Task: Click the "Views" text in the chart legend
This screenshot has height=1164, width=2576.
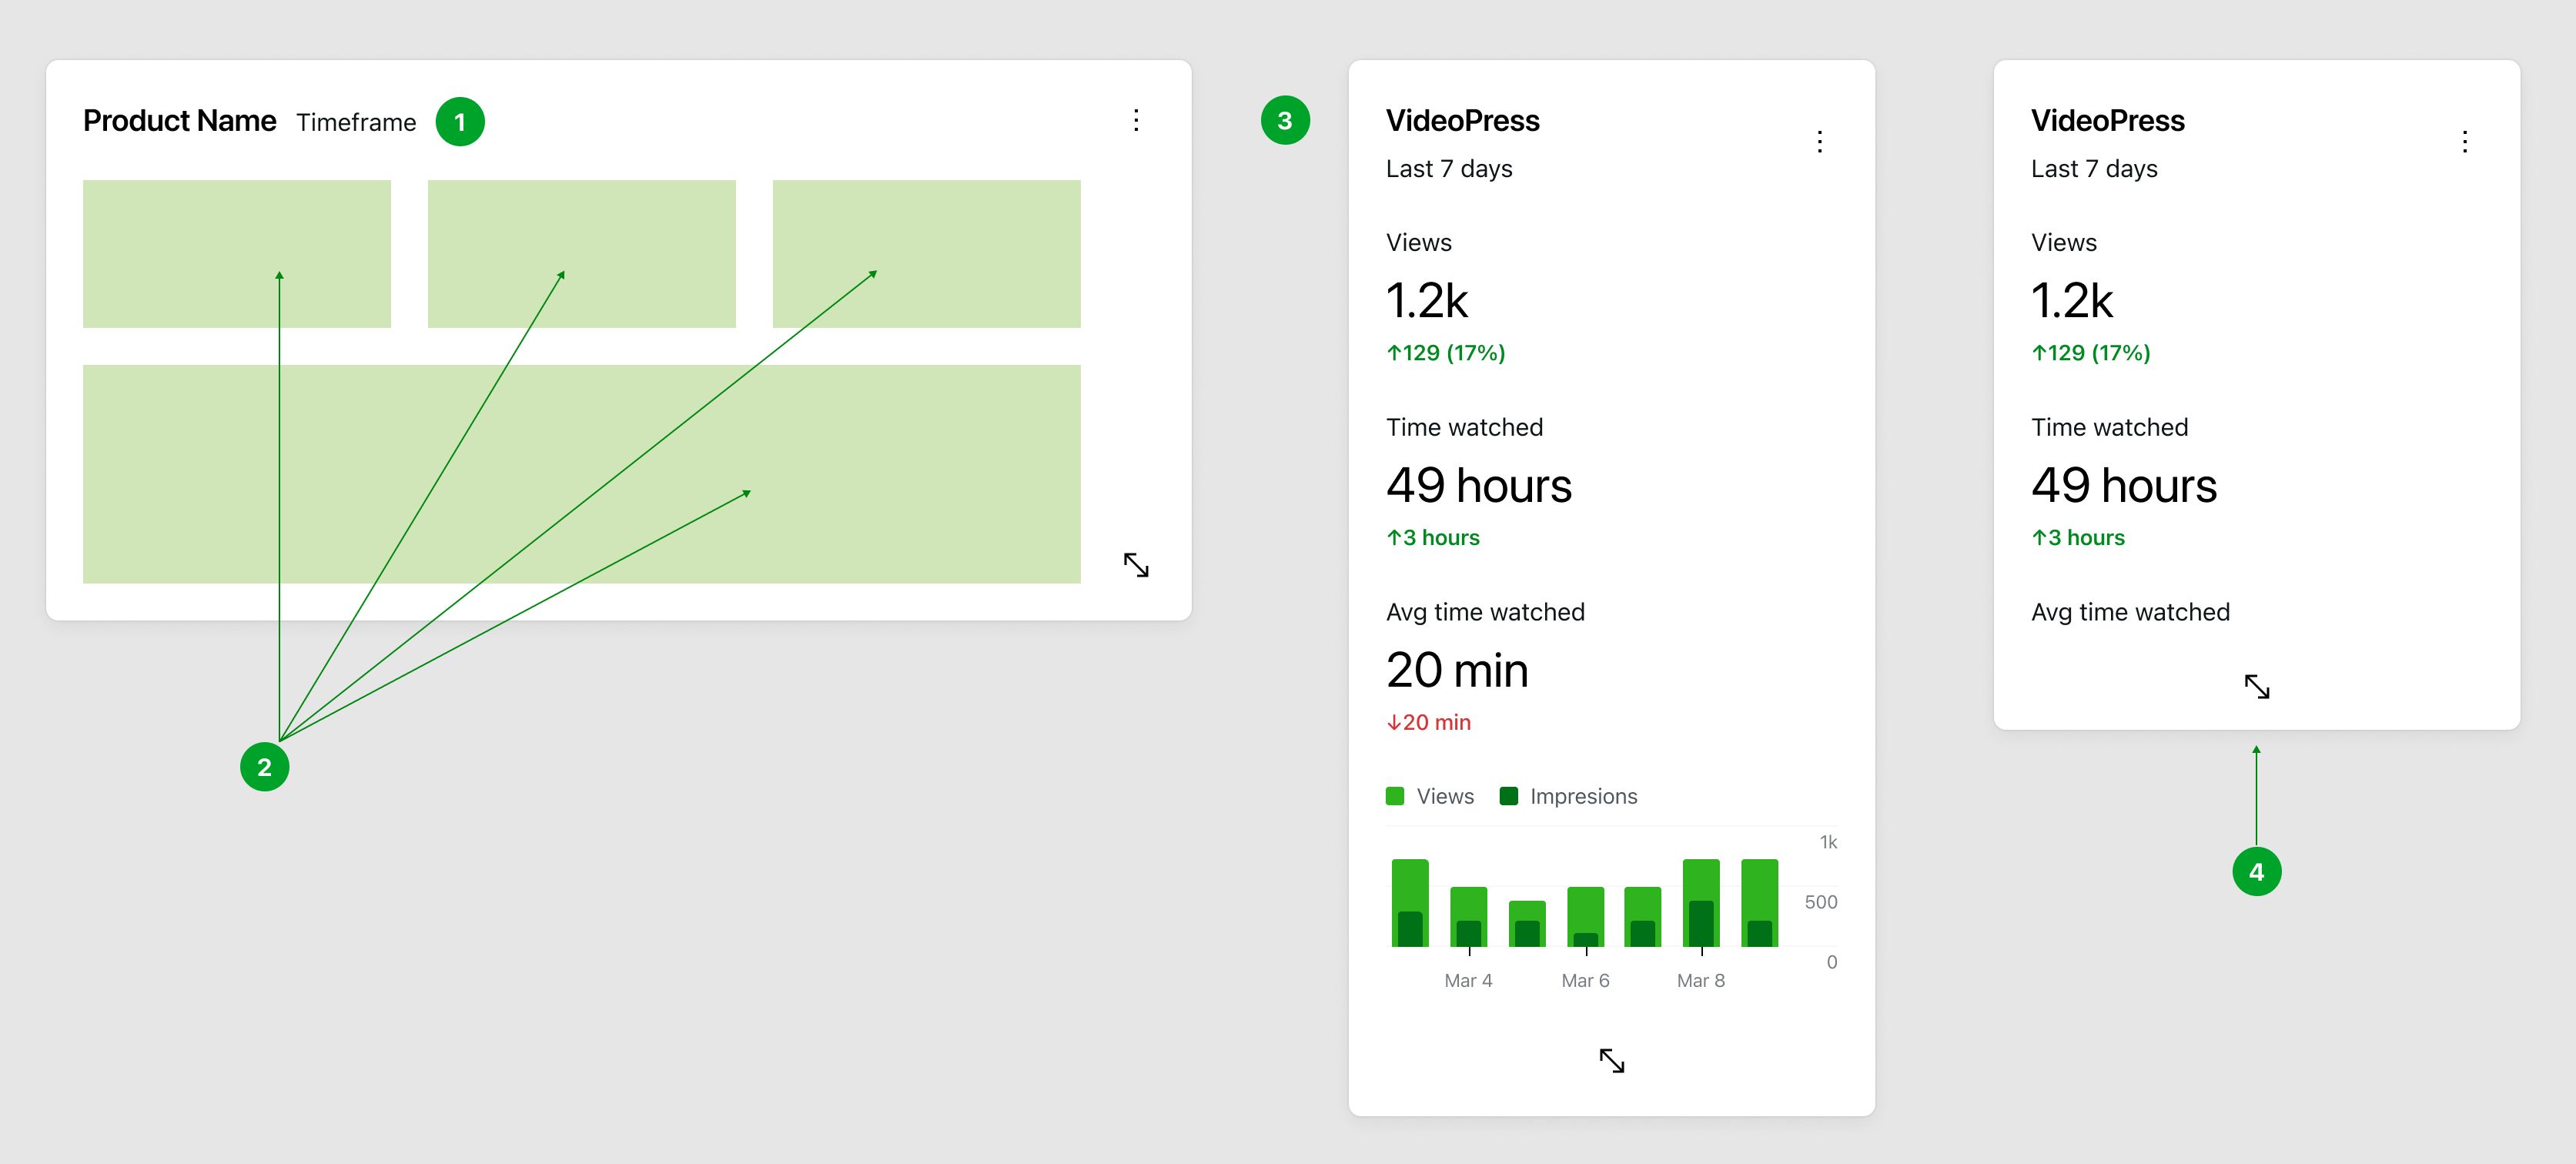Action: coord(1445,797)
